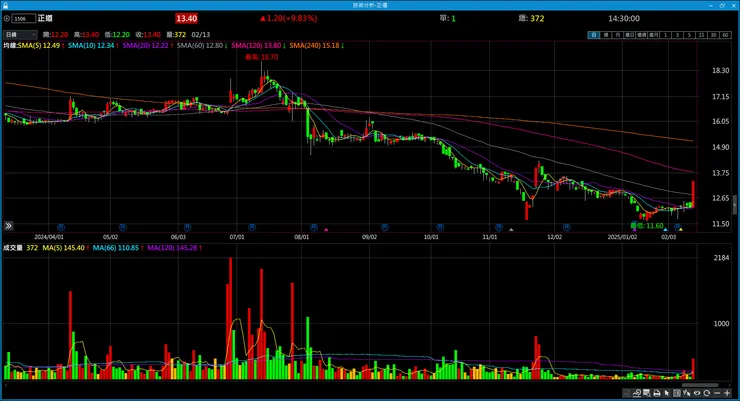740x401 pixels.
Task: Open the 日線 chart period dropdown
Action: click(x=20, y=34)
